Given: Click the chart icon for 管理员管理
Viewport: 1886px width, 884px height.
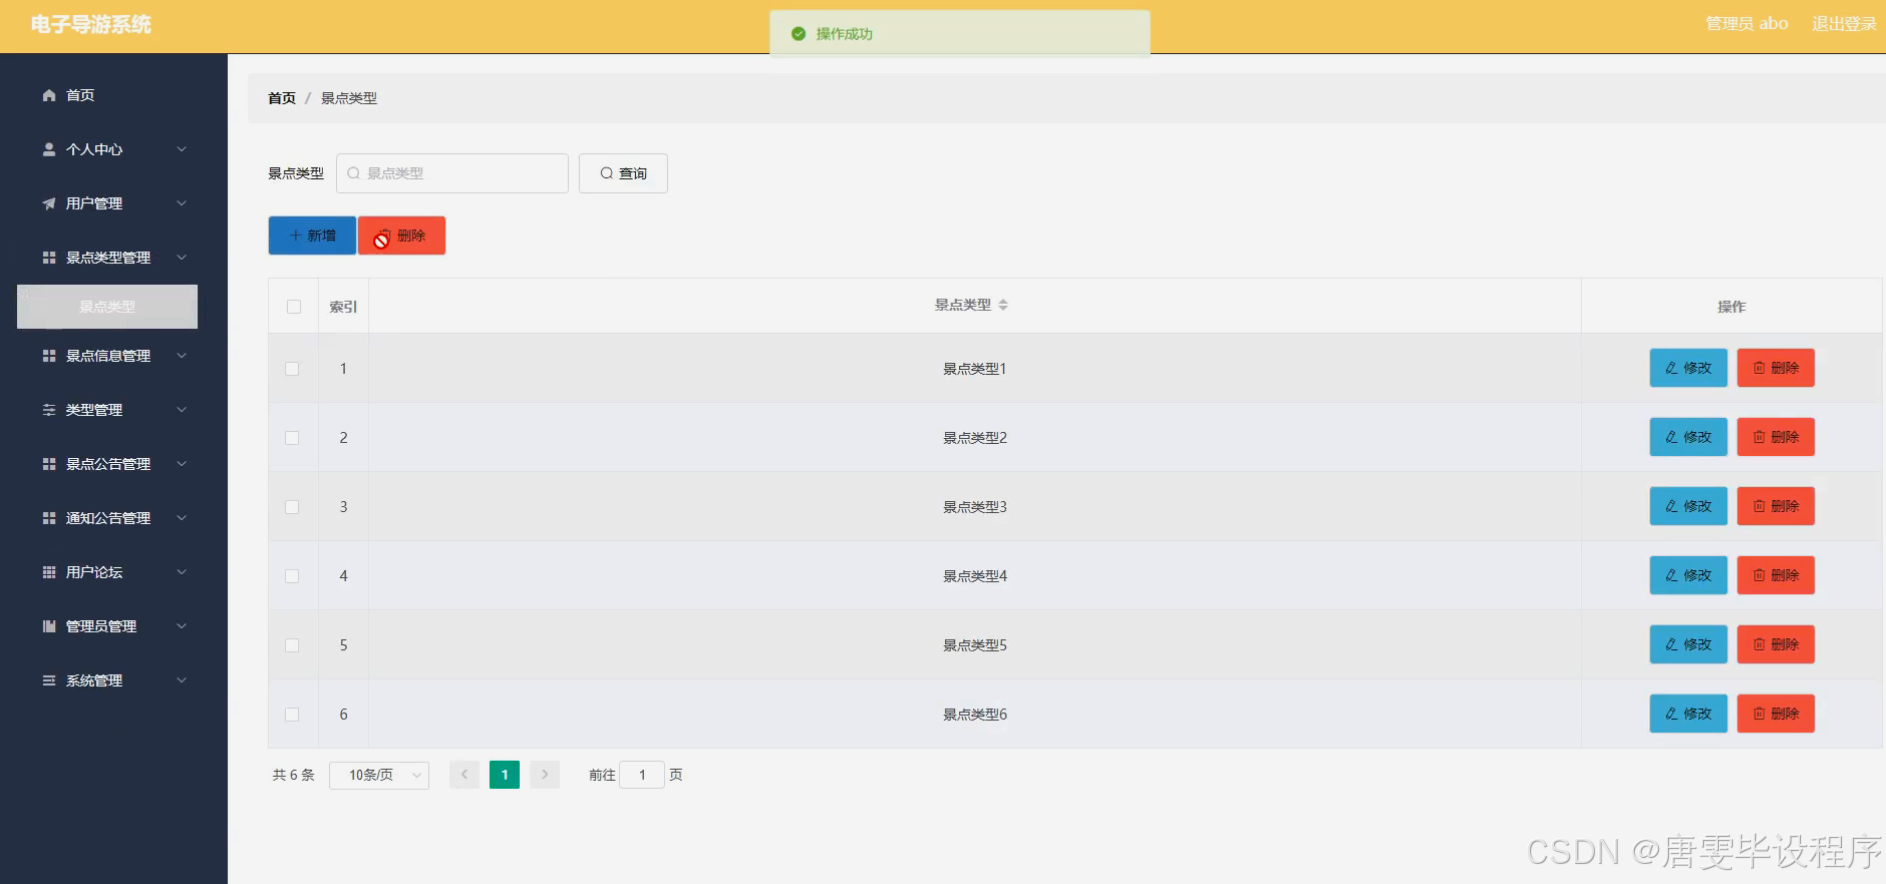Looking at the screenshot, I should tap(49, 626).
